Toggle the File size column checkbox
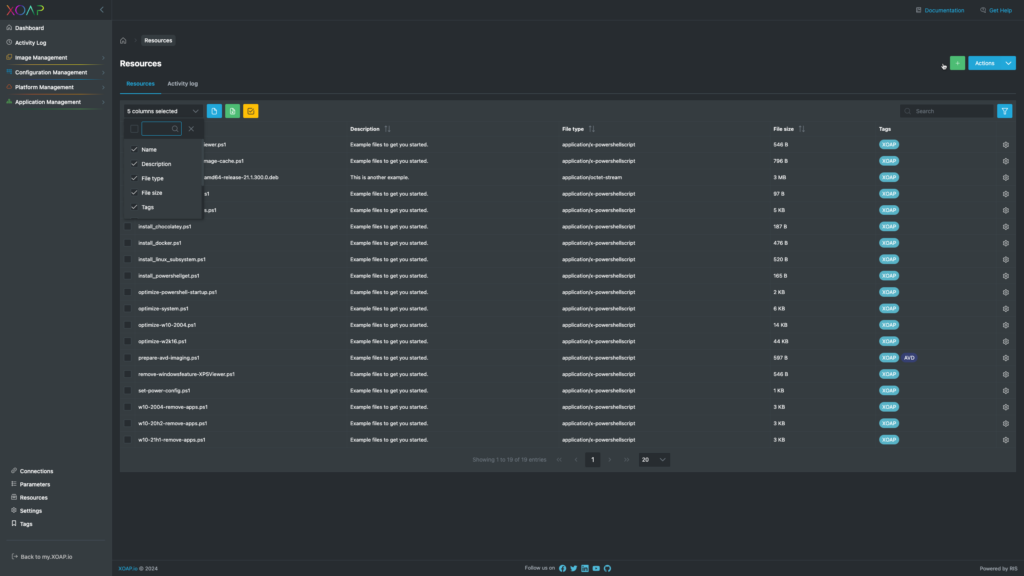The width and height of the screenshot is (1024, 576). (x=135, y=193)
